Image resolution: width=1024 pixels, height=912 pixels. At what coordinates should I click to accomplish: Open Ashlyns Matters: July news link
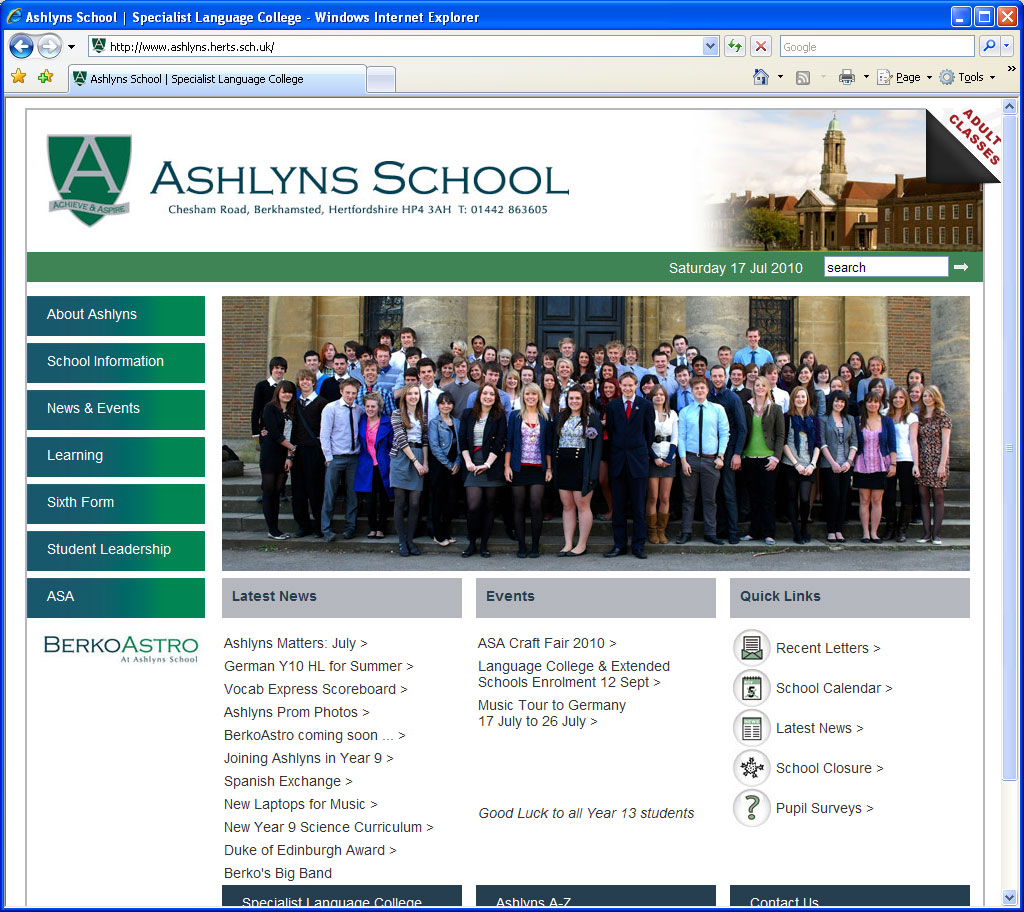295,643
